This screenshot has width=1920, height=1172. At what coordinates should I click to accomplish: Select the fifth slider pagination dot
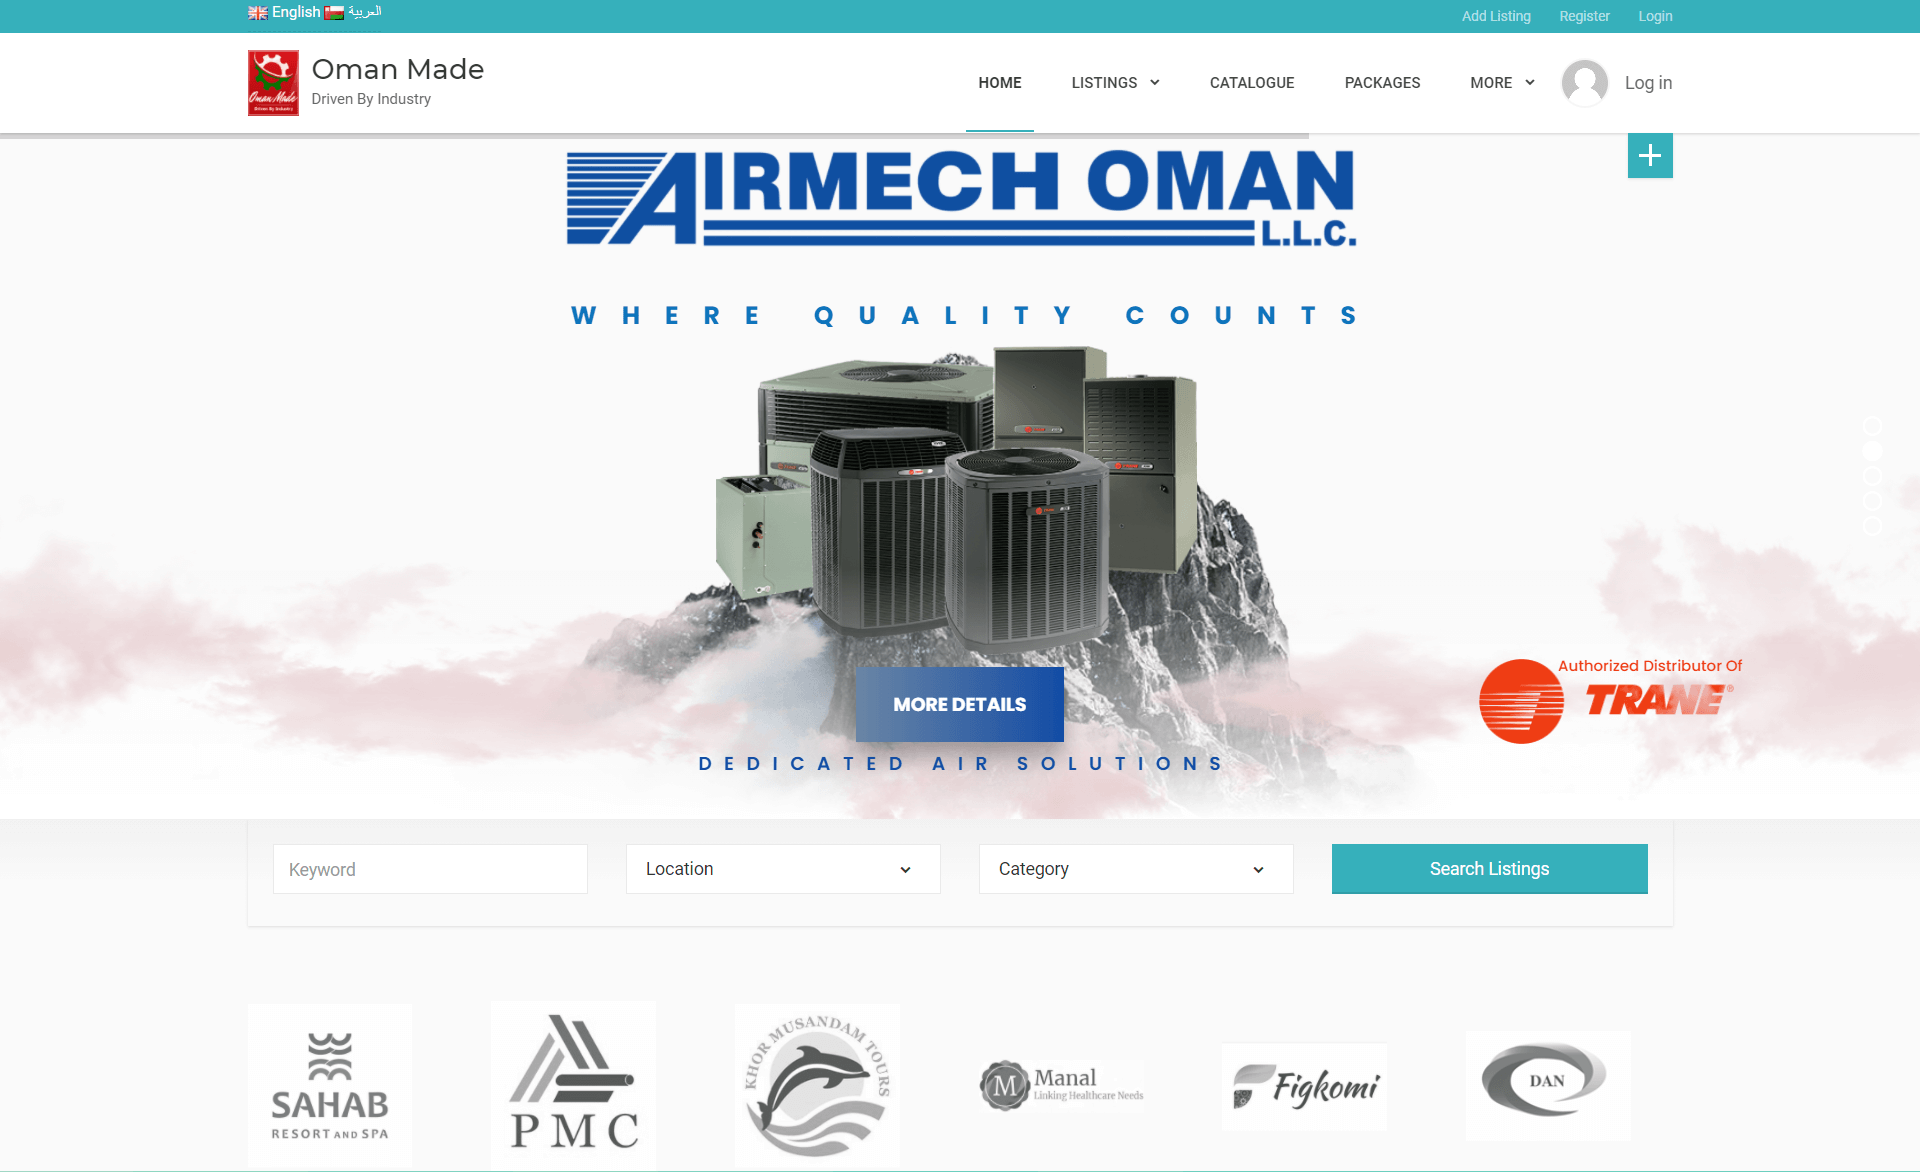coord(1873,527)
